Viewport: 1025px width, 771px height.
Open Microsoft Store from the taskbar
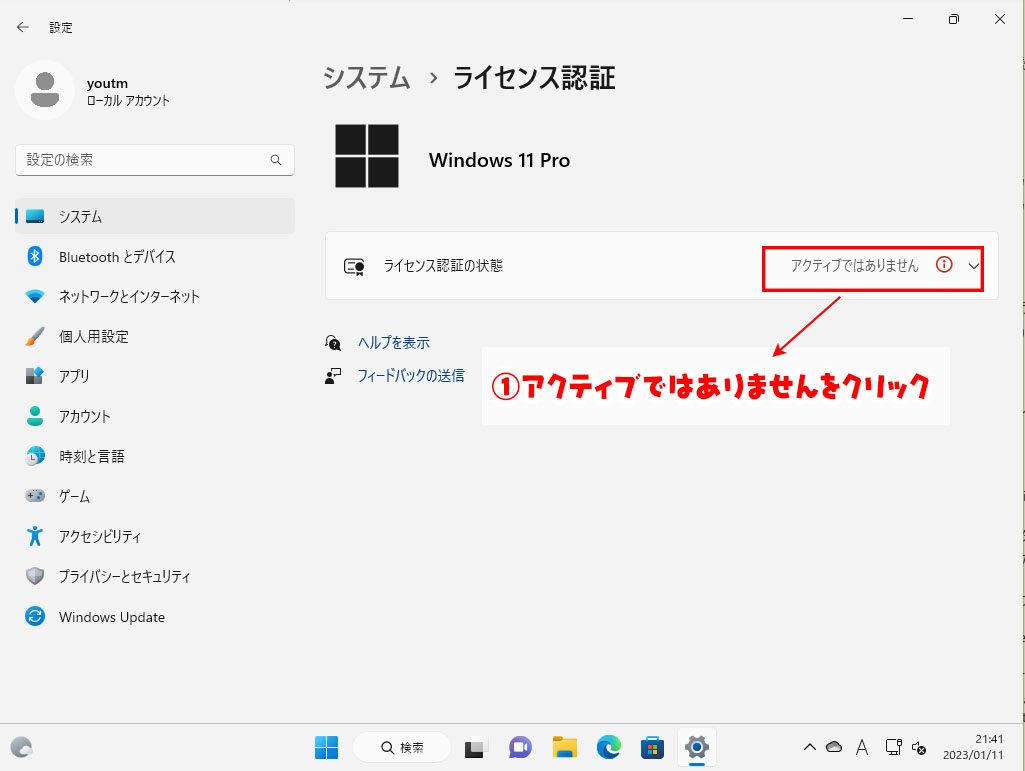coord(652,747)
